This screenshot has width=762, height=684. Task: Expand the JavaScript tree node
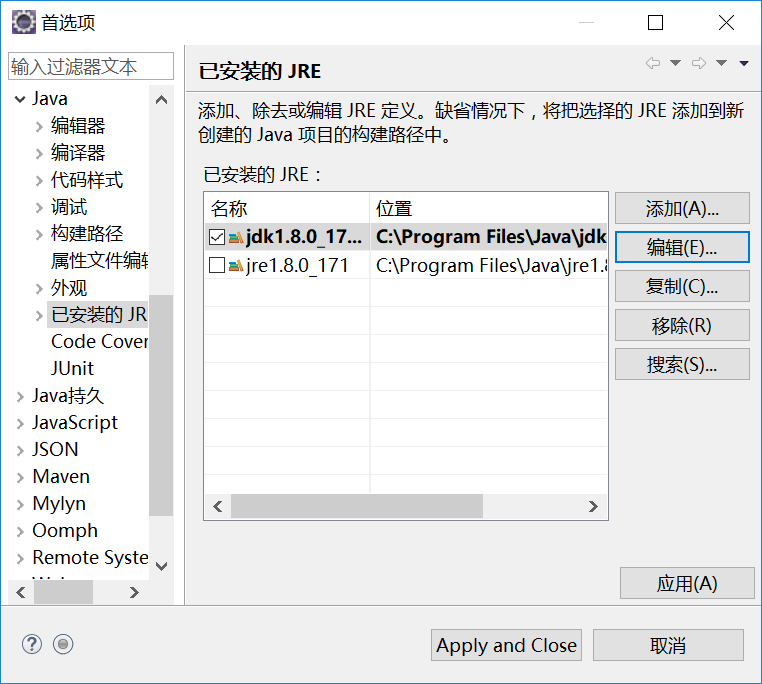pyautogui.click(x=20, y=423)
